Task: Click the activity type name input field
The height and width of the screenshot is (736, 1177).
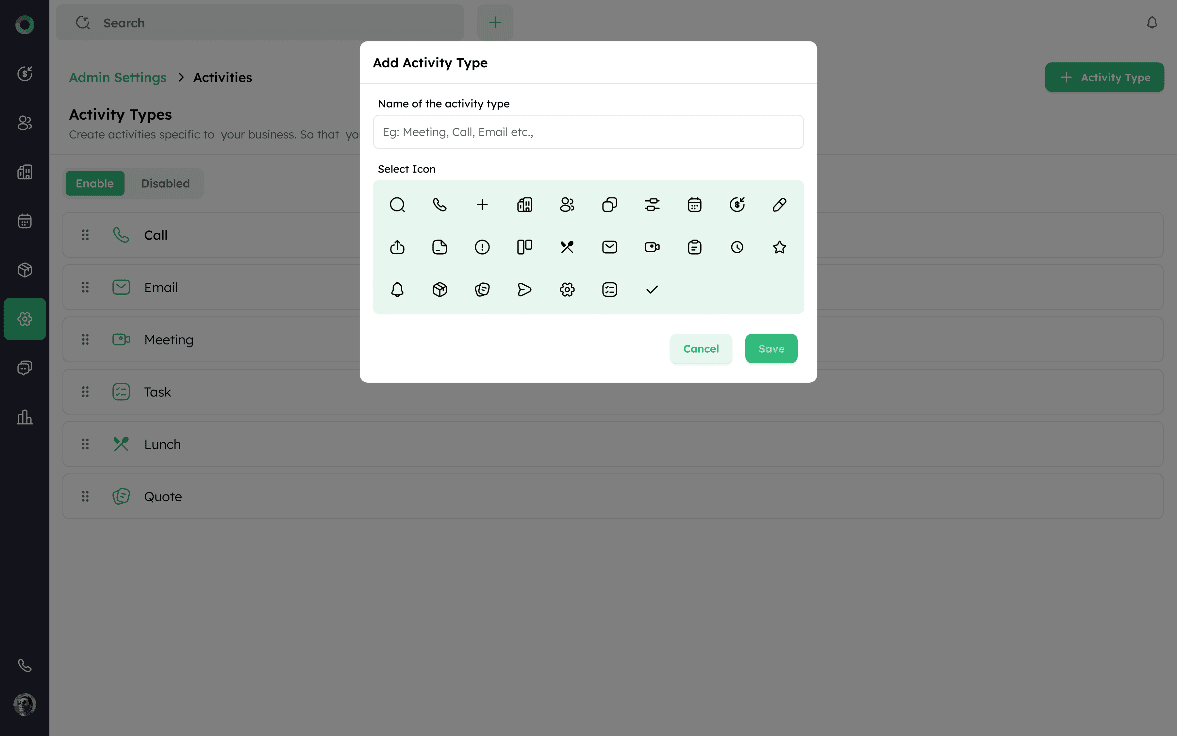Action: (588, 132)
